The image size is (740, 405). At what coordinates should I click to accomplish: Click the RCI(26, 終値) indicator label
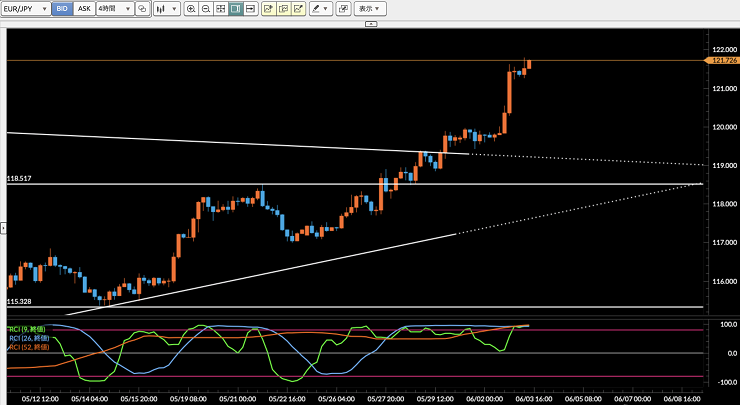pyautogui.click(x=29, y=338)
